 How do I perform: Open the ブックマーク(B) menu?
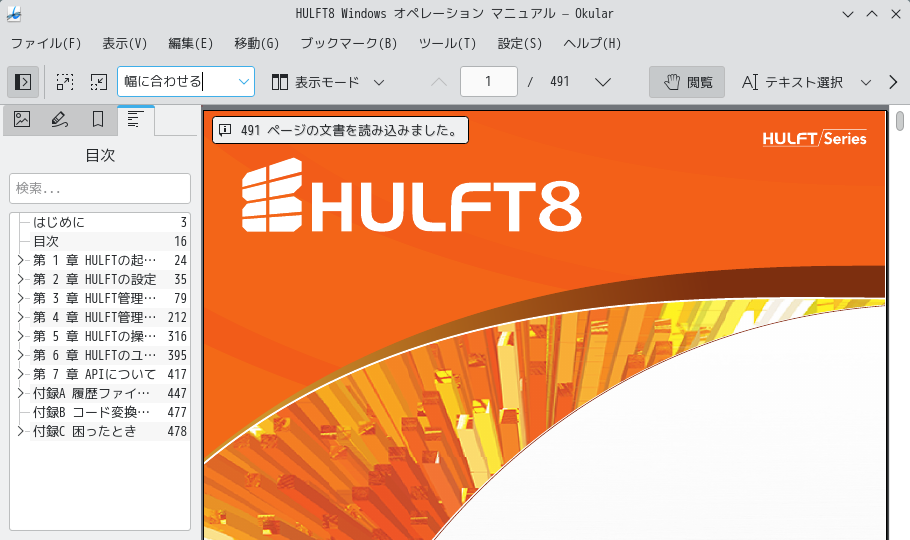tap(349, 44)
